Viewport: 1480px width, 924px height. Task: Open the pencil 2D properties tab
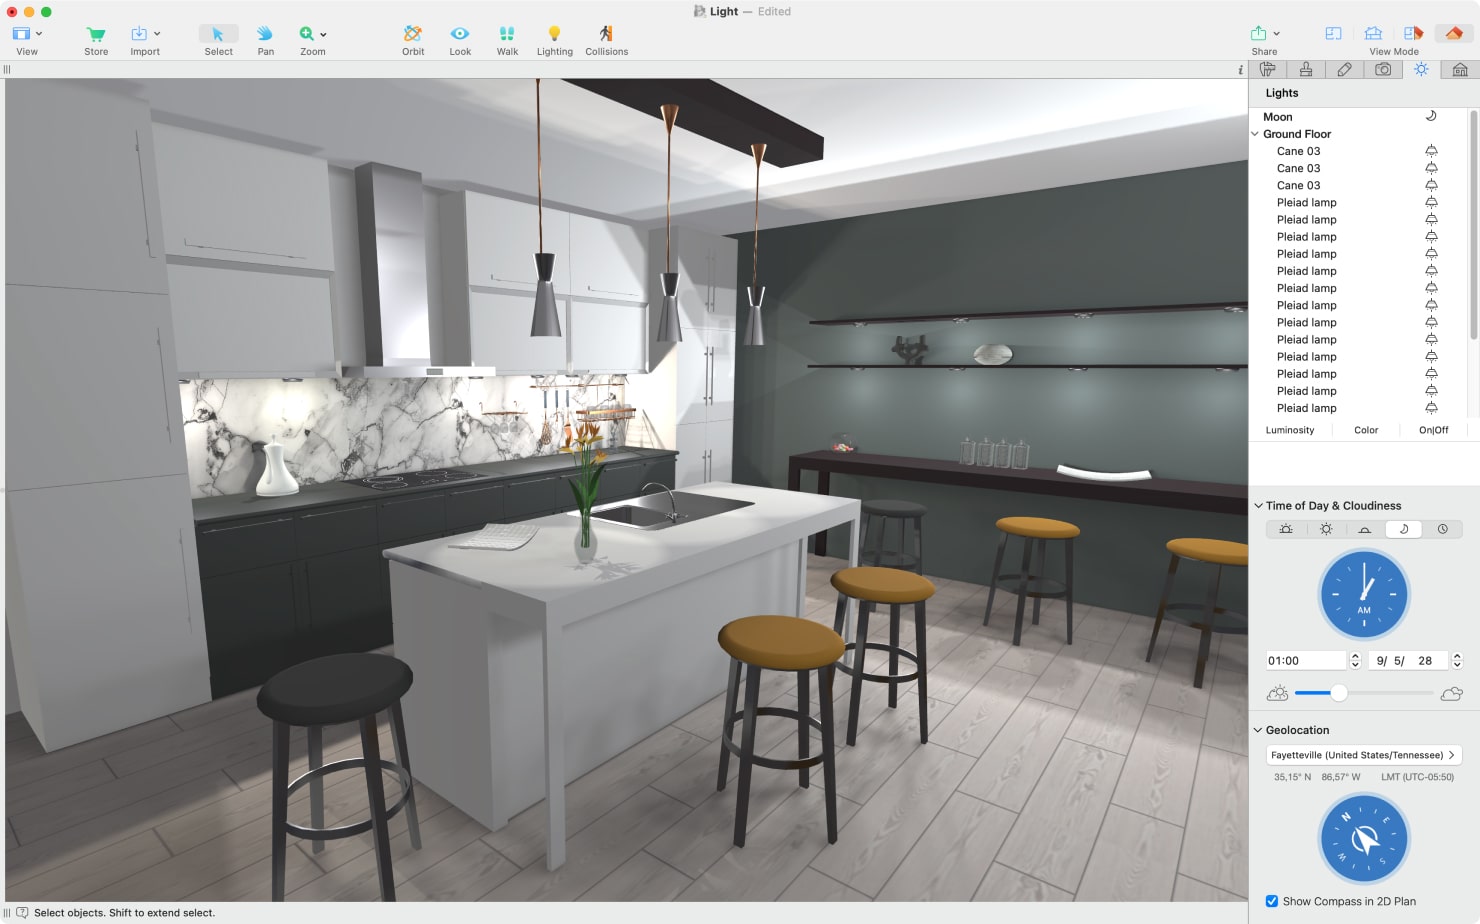pos(1344,70)
